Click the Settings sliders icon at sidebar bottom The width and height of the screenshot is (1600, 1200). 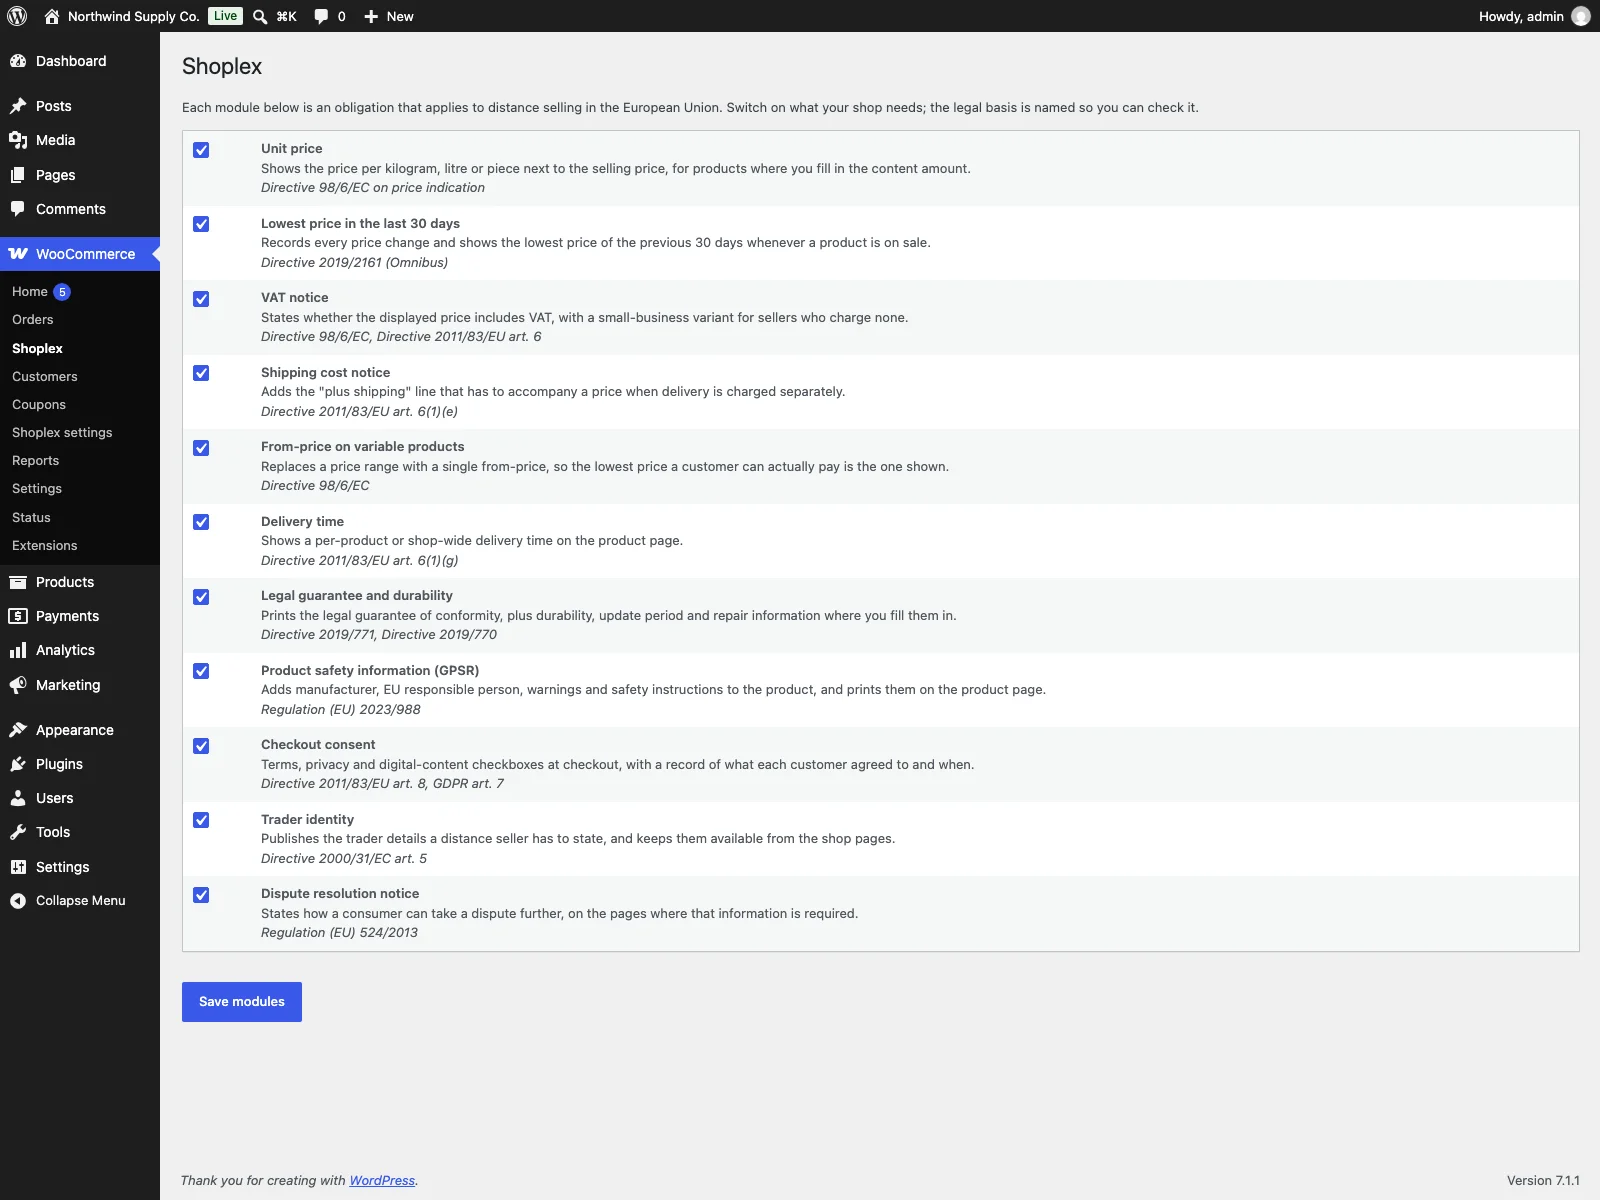[x=18, y=867]
